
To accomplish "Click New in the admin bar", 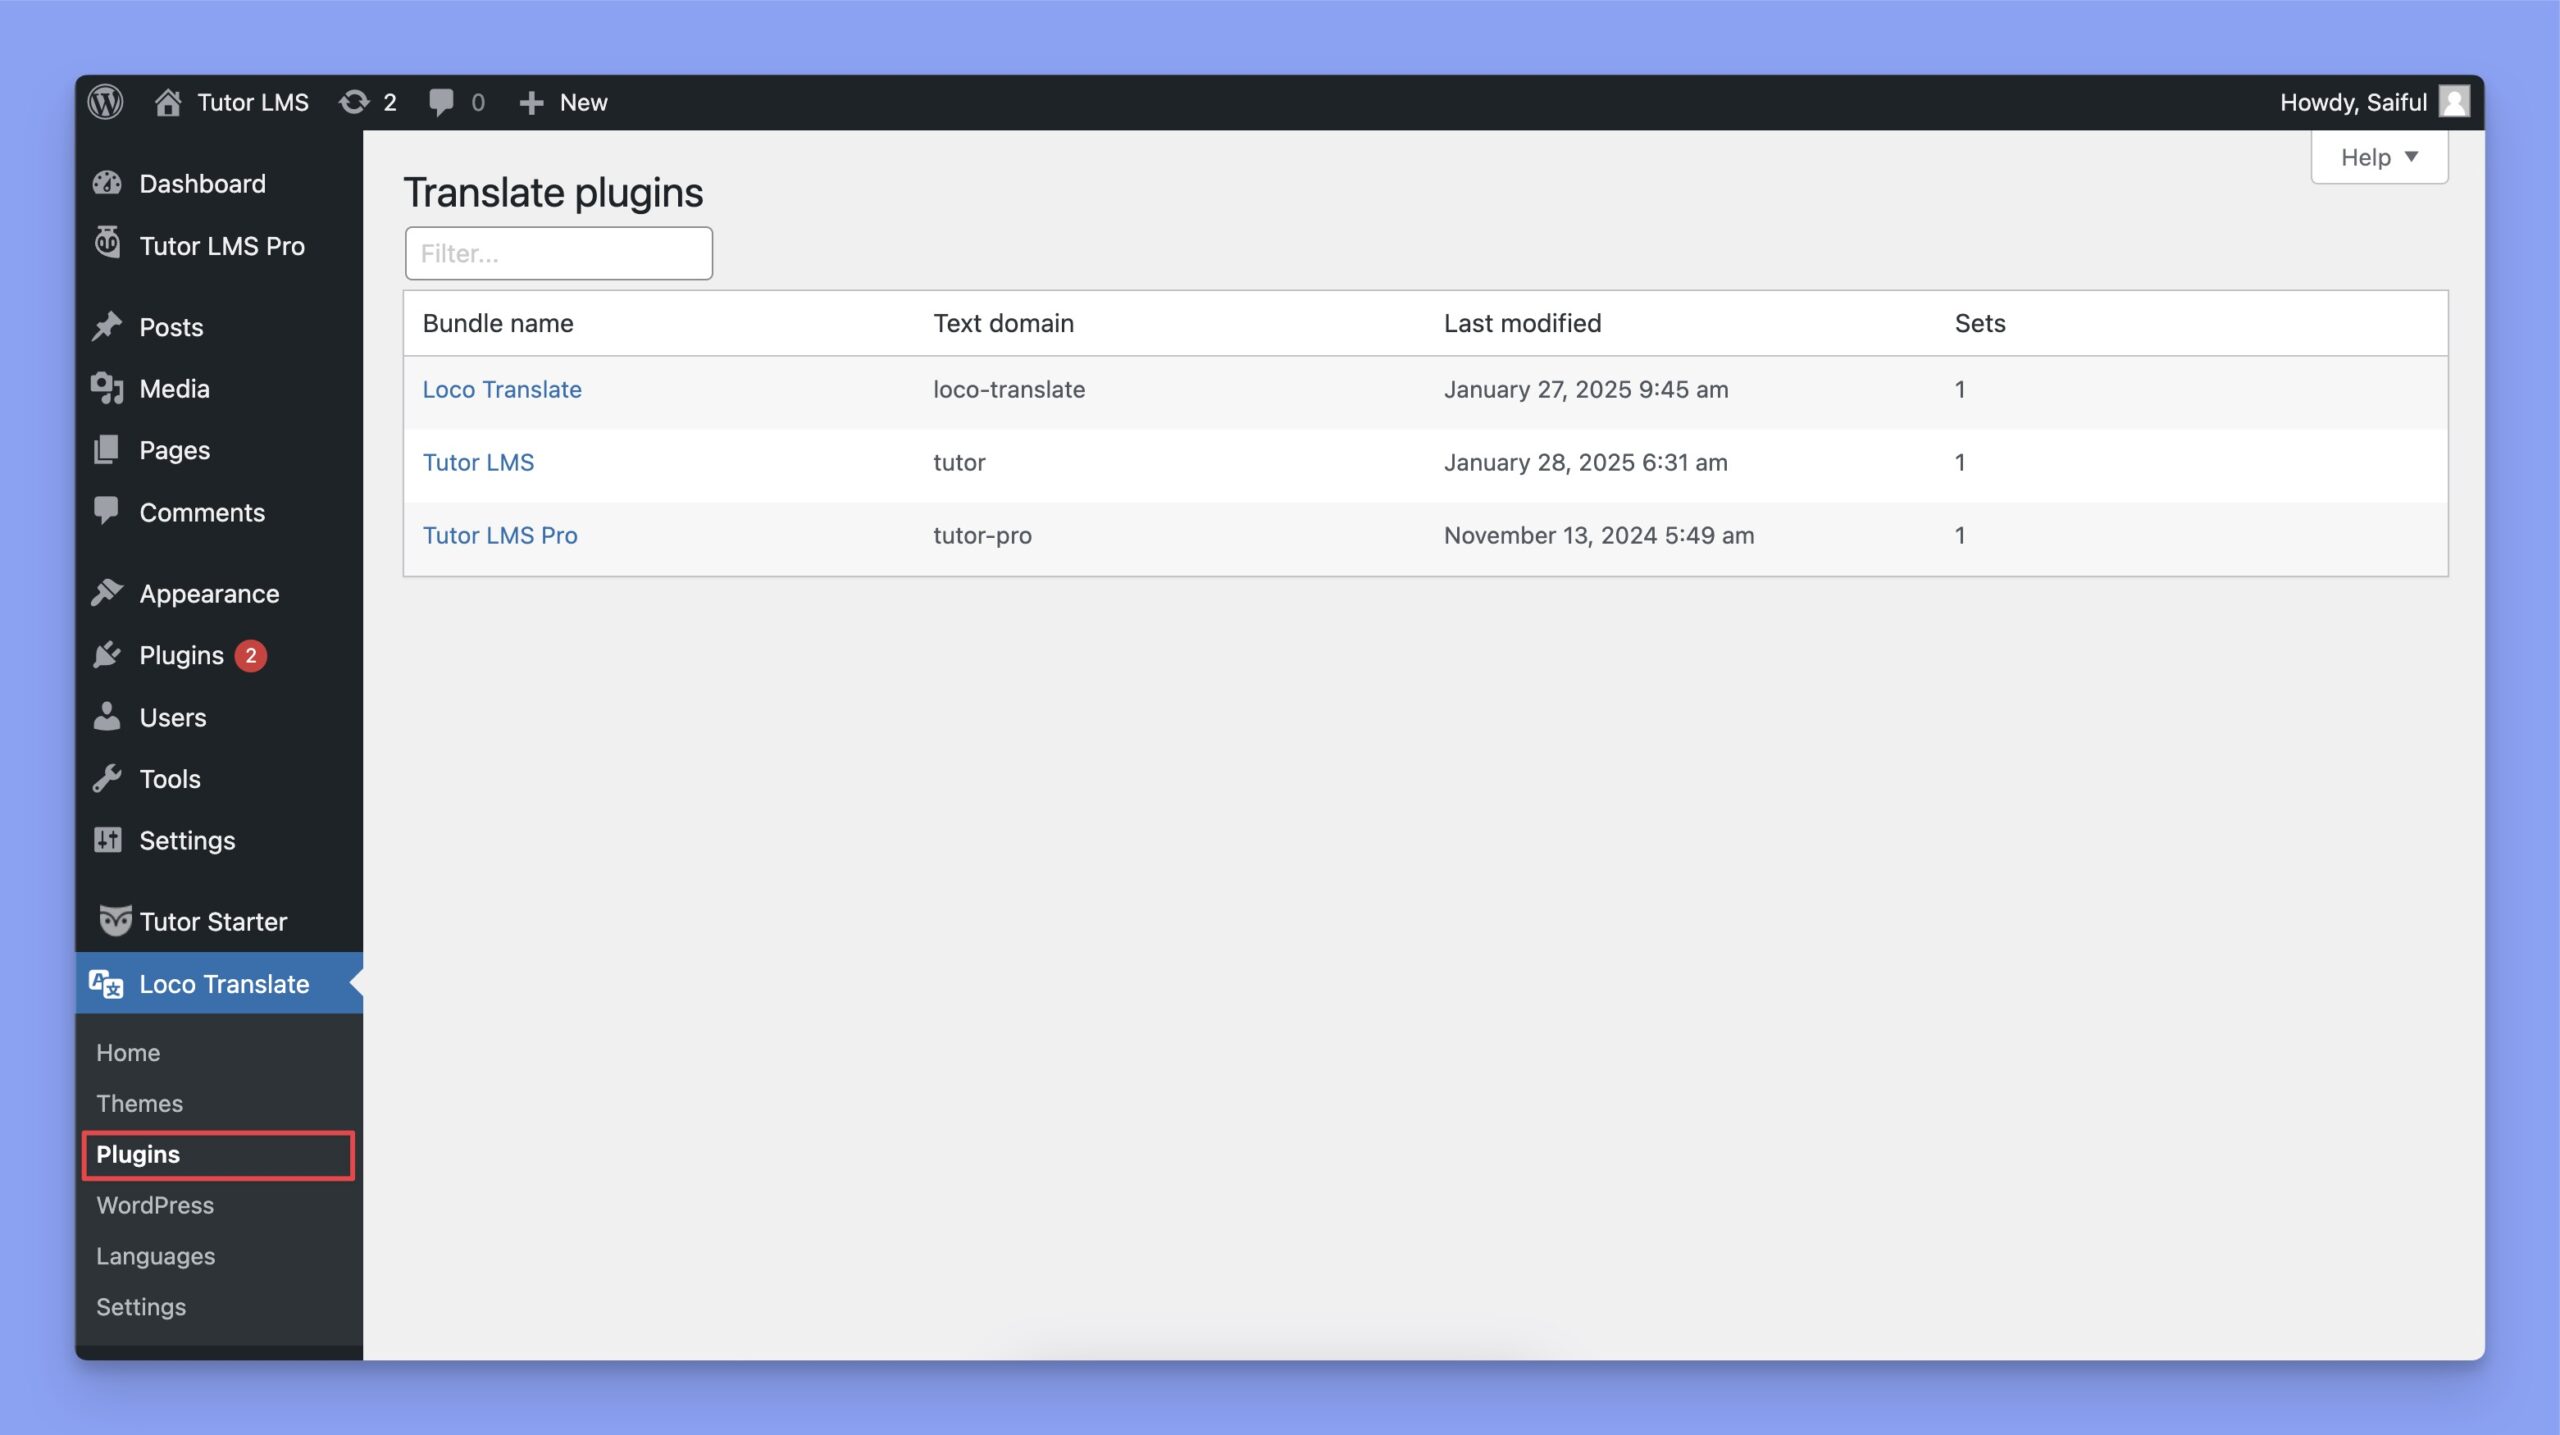I will pos(584,102).
